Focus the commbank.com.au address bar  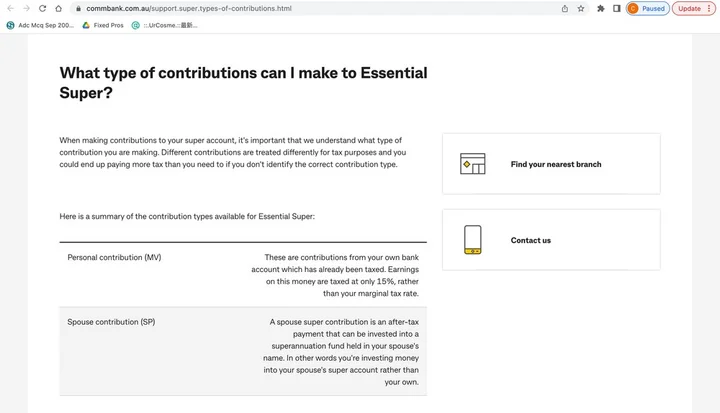point(300,8)
